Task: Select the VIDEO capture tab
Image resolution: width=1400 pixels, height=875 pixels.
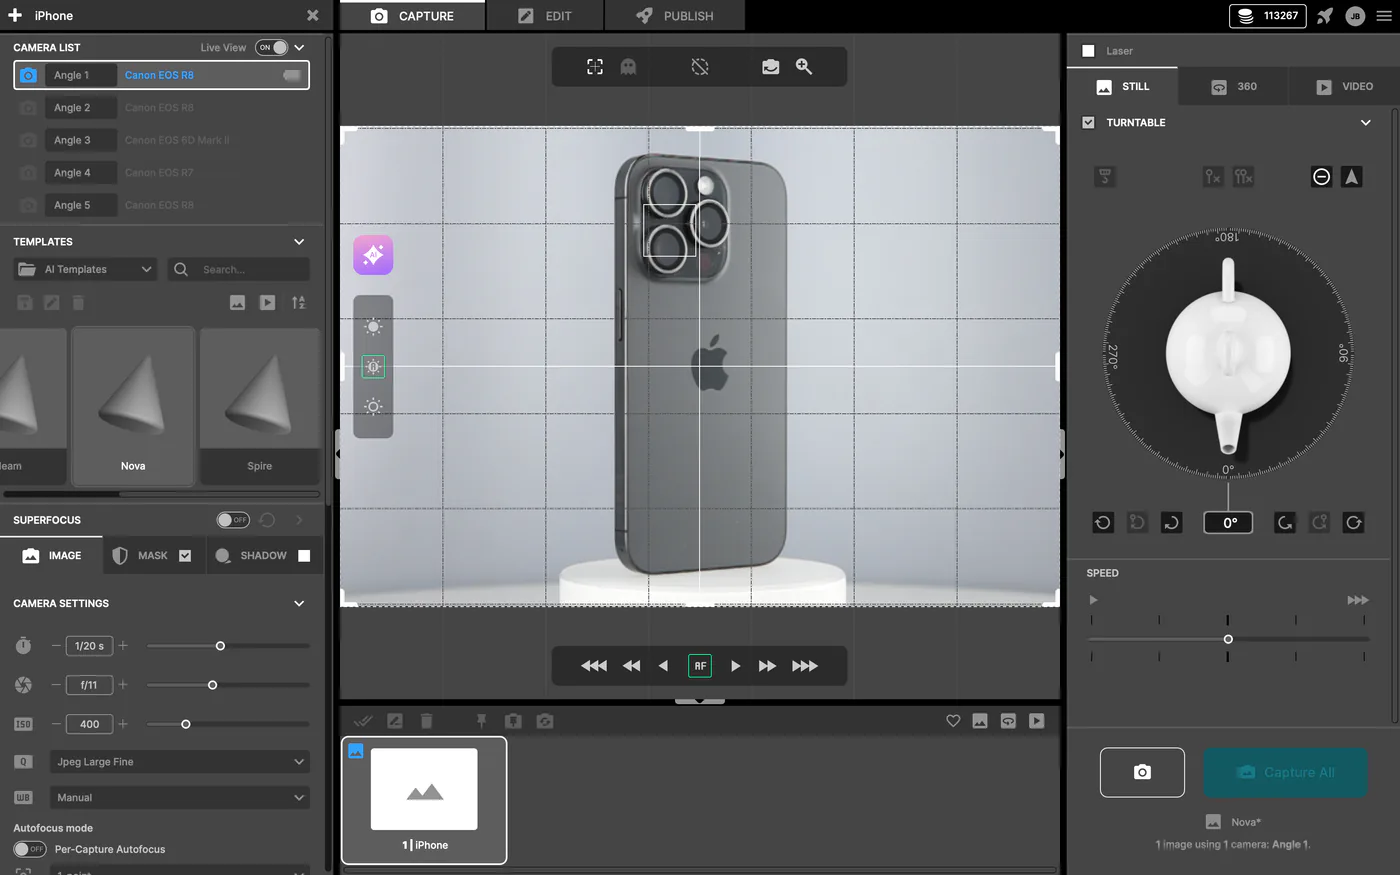Action: (x=1344, y=87)
